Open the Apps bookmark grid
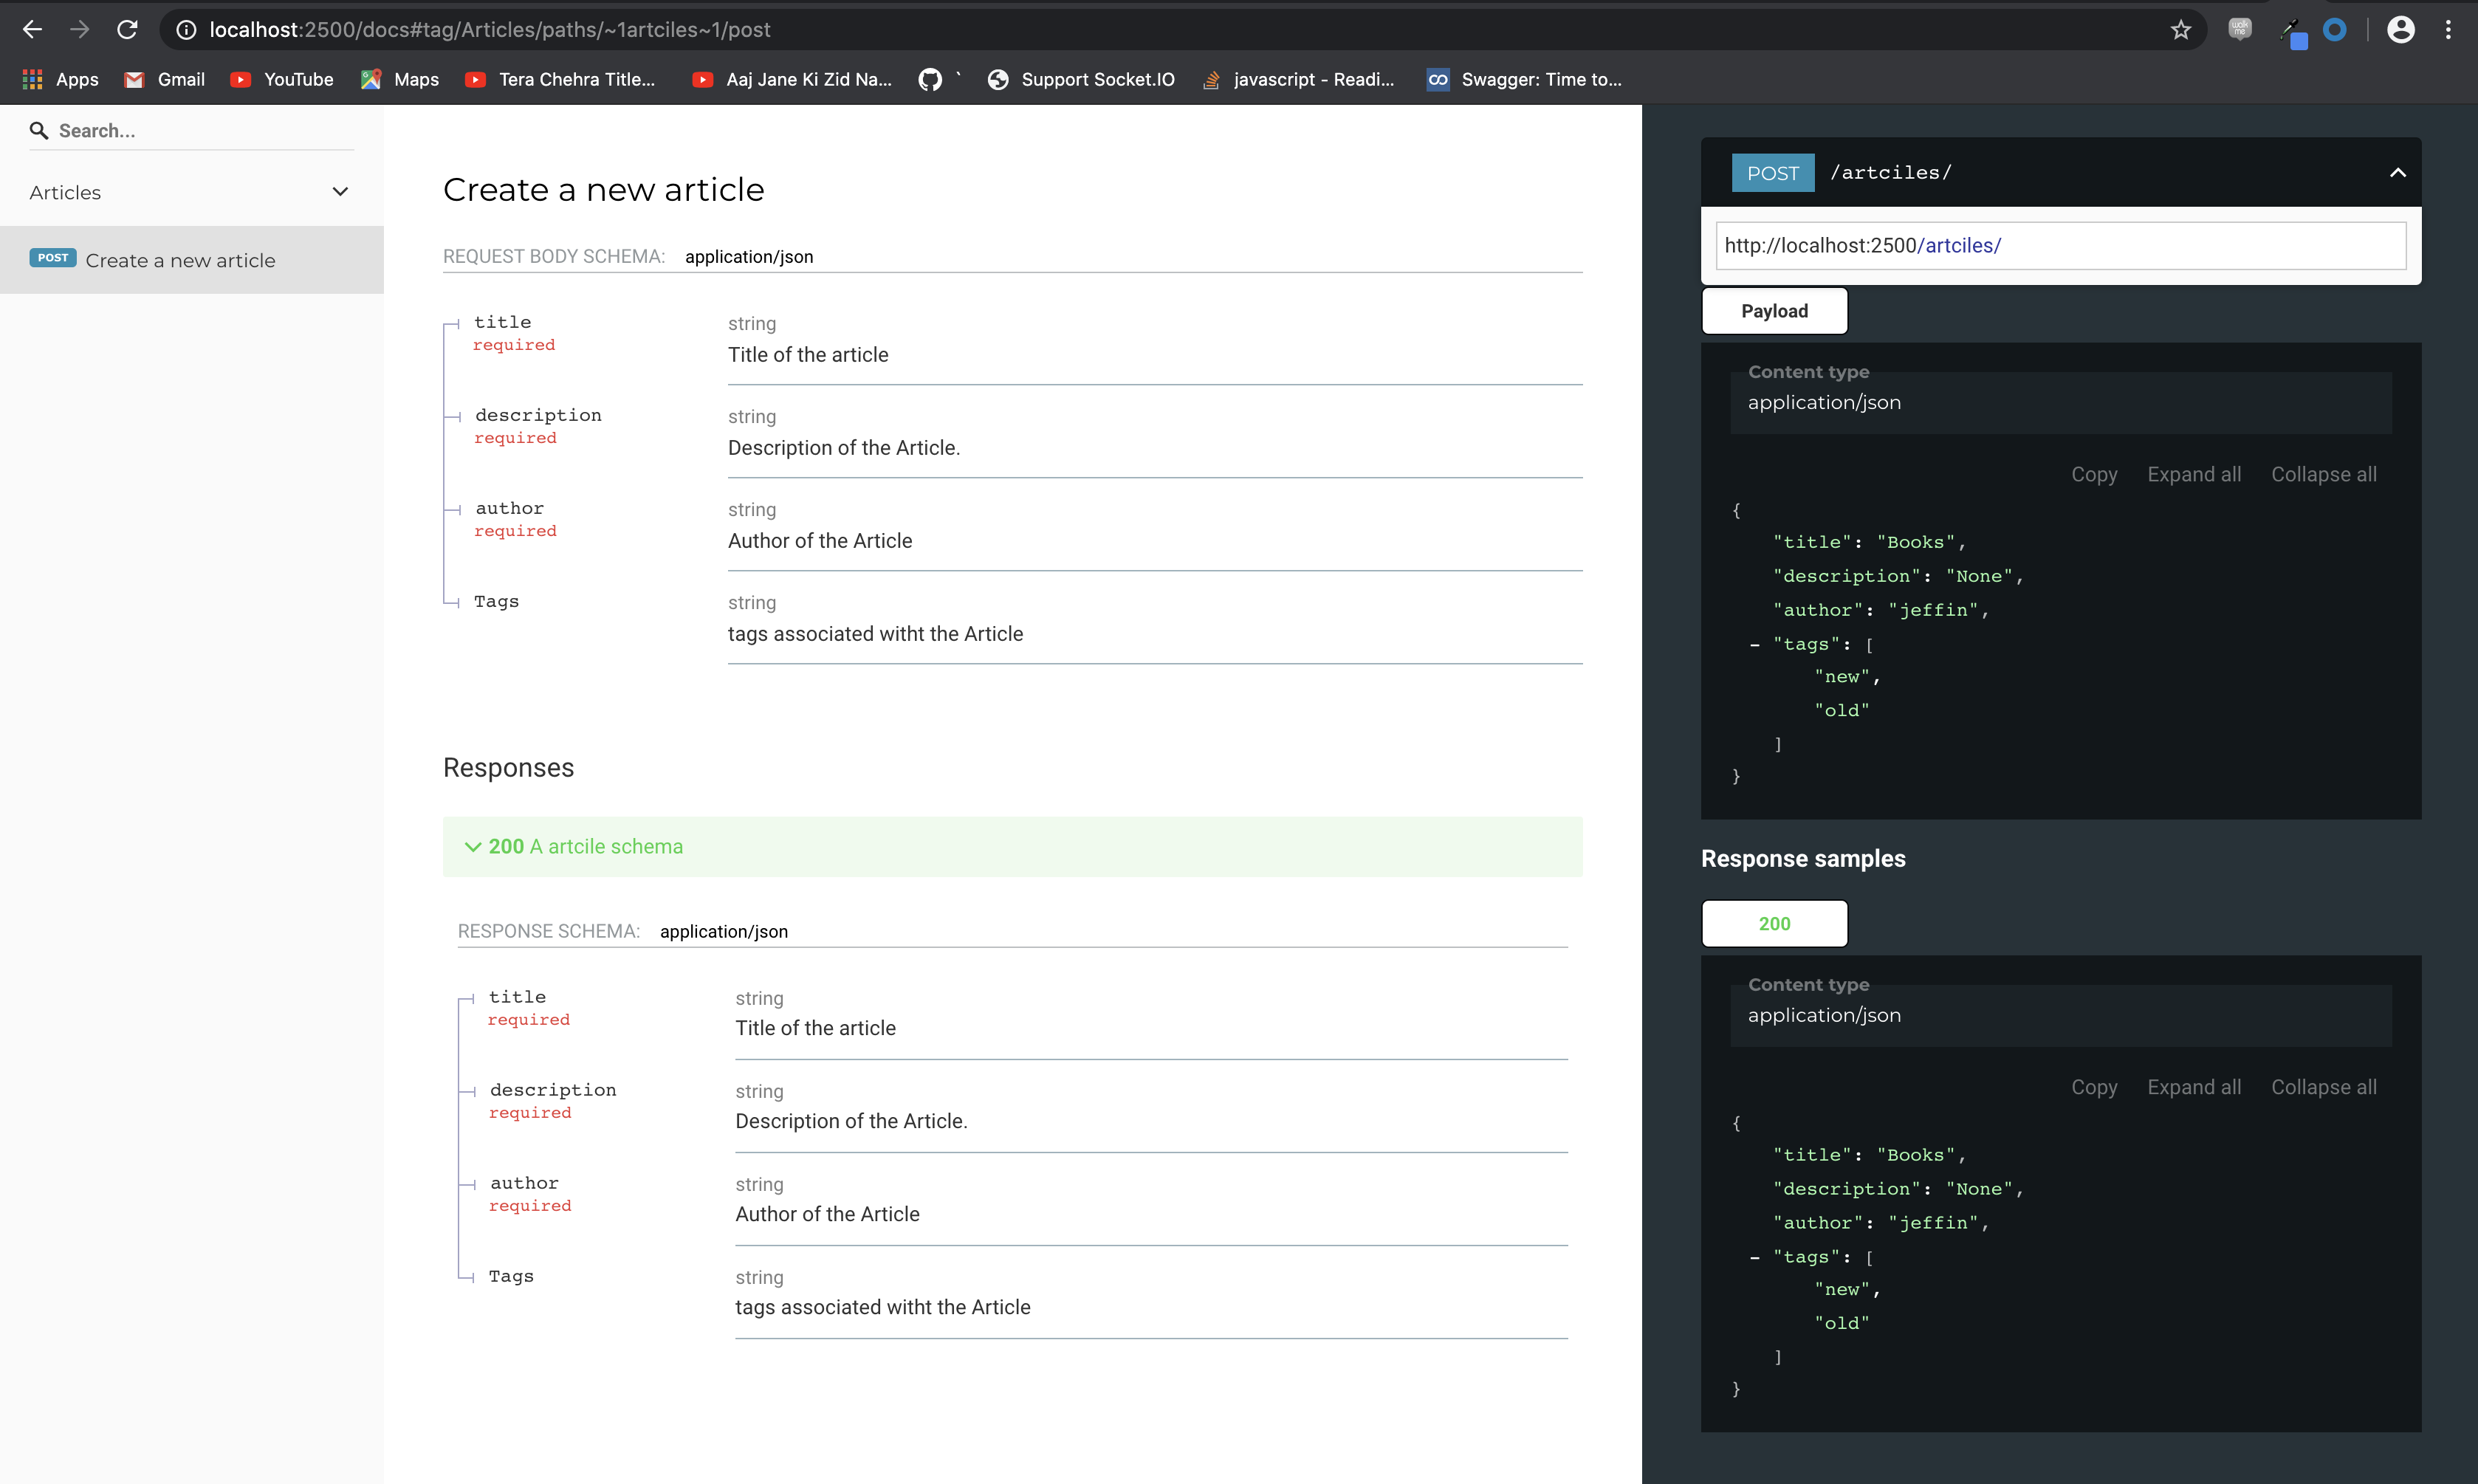 (60, 79)
